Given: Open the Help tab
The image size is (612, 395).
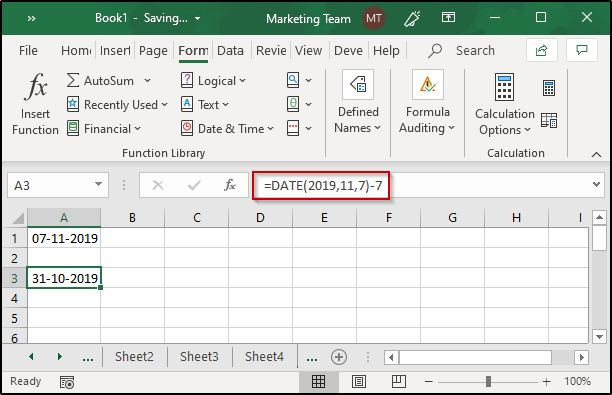Looking at the screenshot, I should (386, 50).
